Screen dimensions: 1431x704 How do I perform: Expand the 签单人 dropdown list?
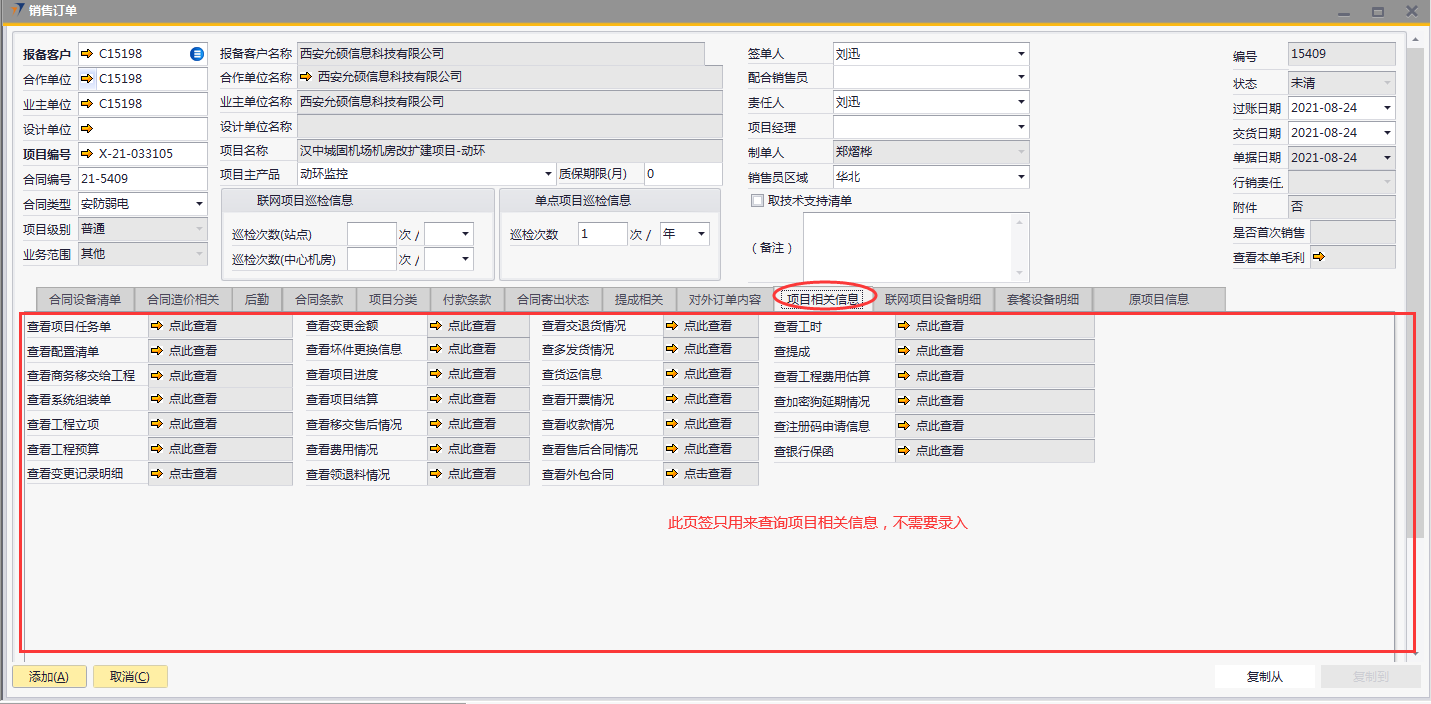[x=1021, y=54]
